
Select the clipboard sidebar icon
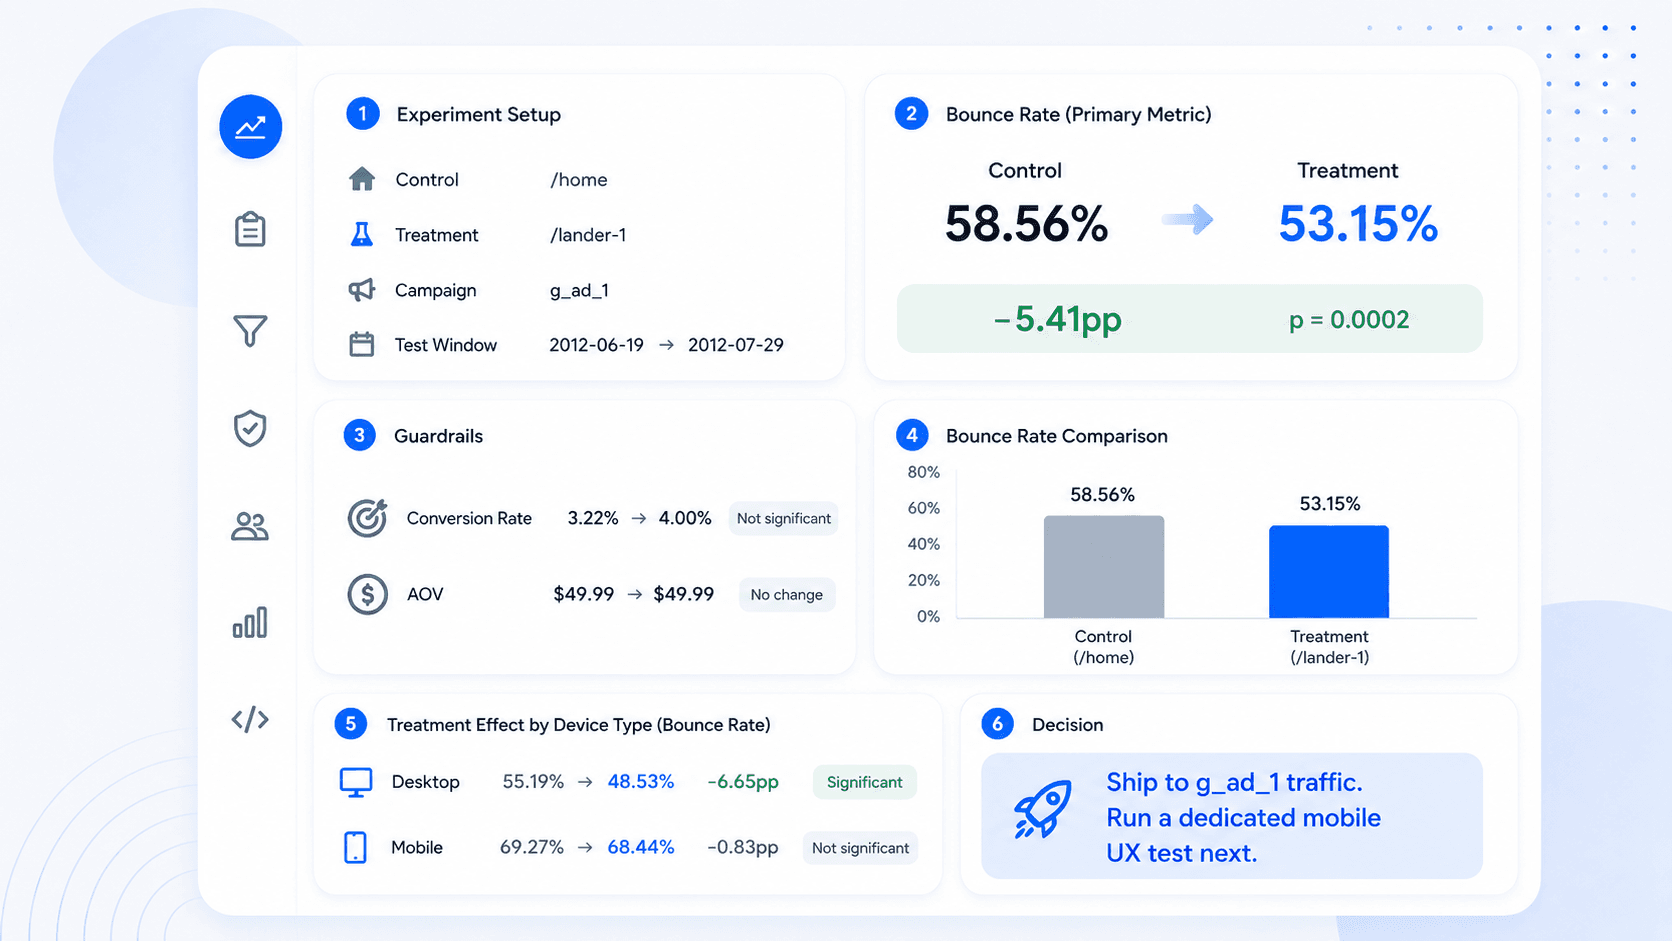tap(250, 229)
